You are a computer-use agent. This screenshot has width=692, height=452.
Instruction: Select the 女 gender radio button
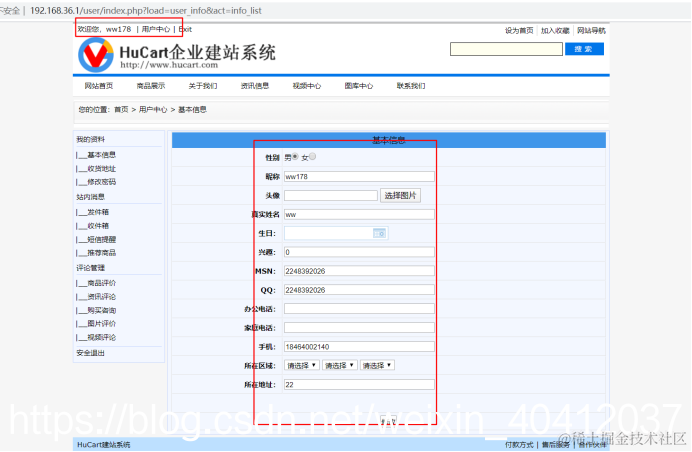point(312,157)
